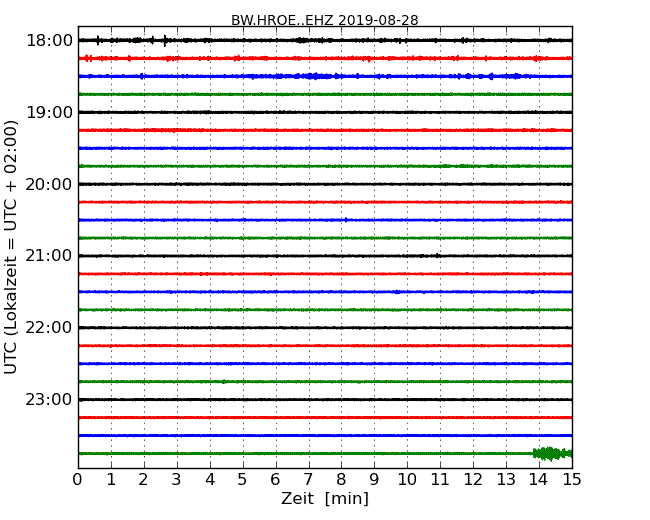Select the 18:00 time label

(49, 41)
